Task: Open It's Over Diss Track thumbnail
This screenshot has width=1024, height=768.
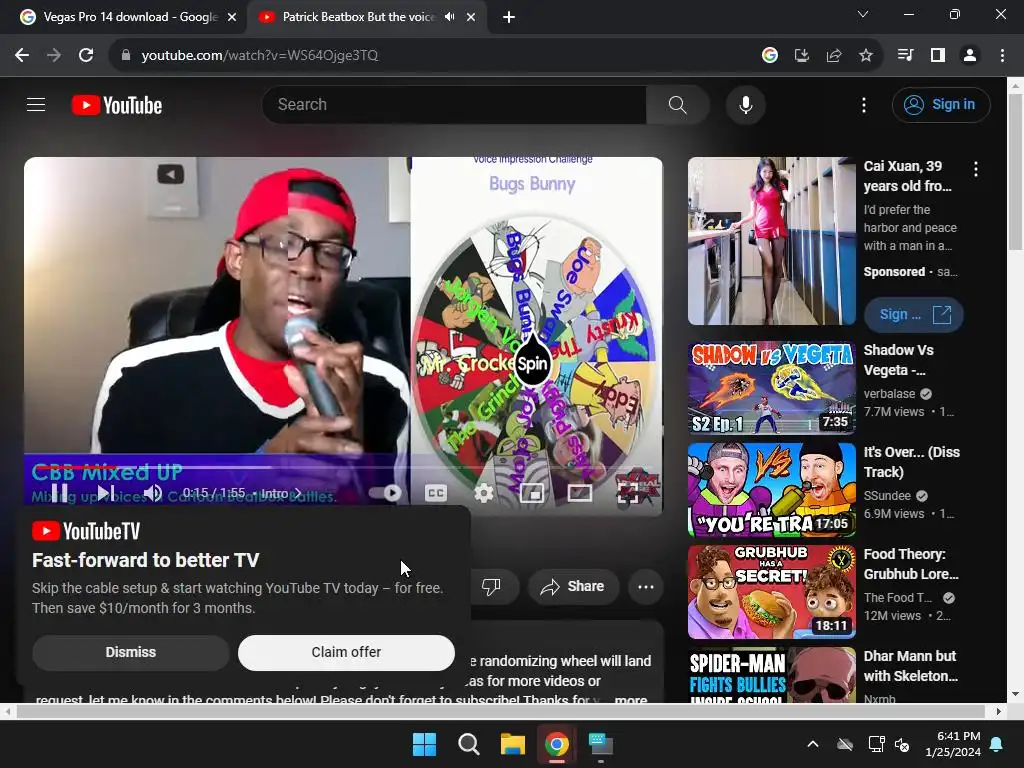Action: [x=771, y=490]
